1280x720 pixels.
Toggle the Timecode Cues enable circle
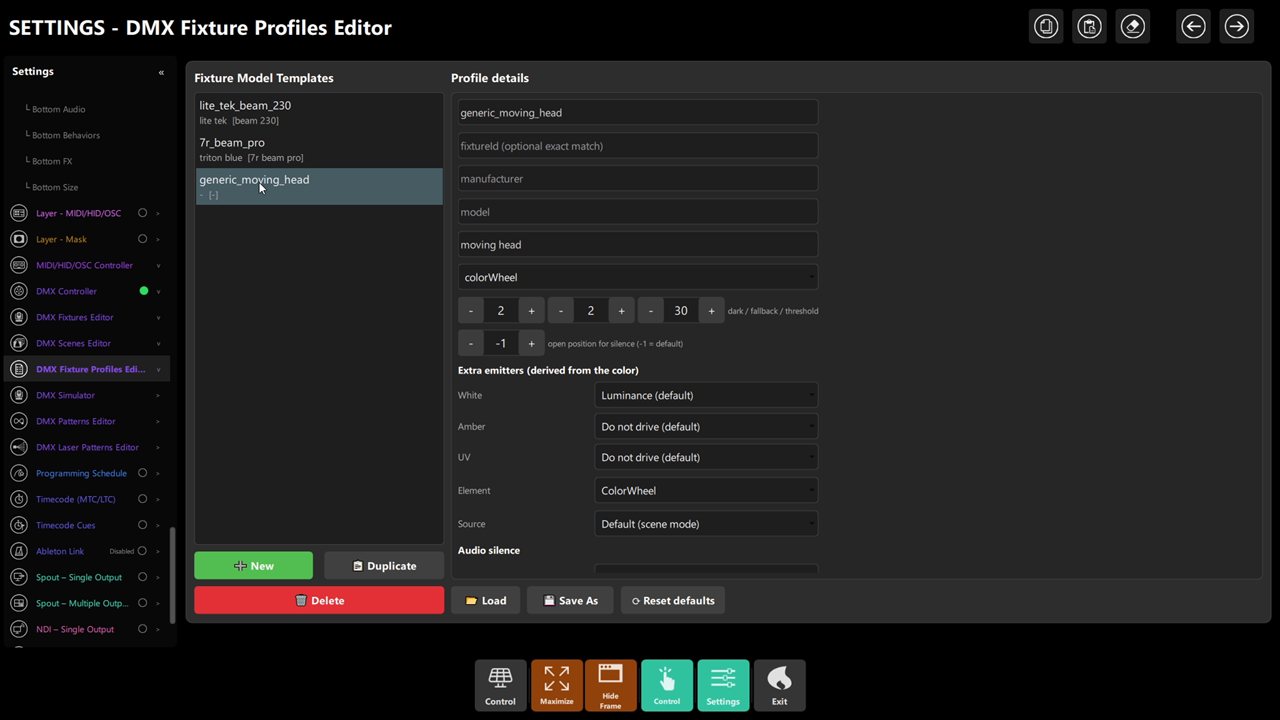point(142,525)
